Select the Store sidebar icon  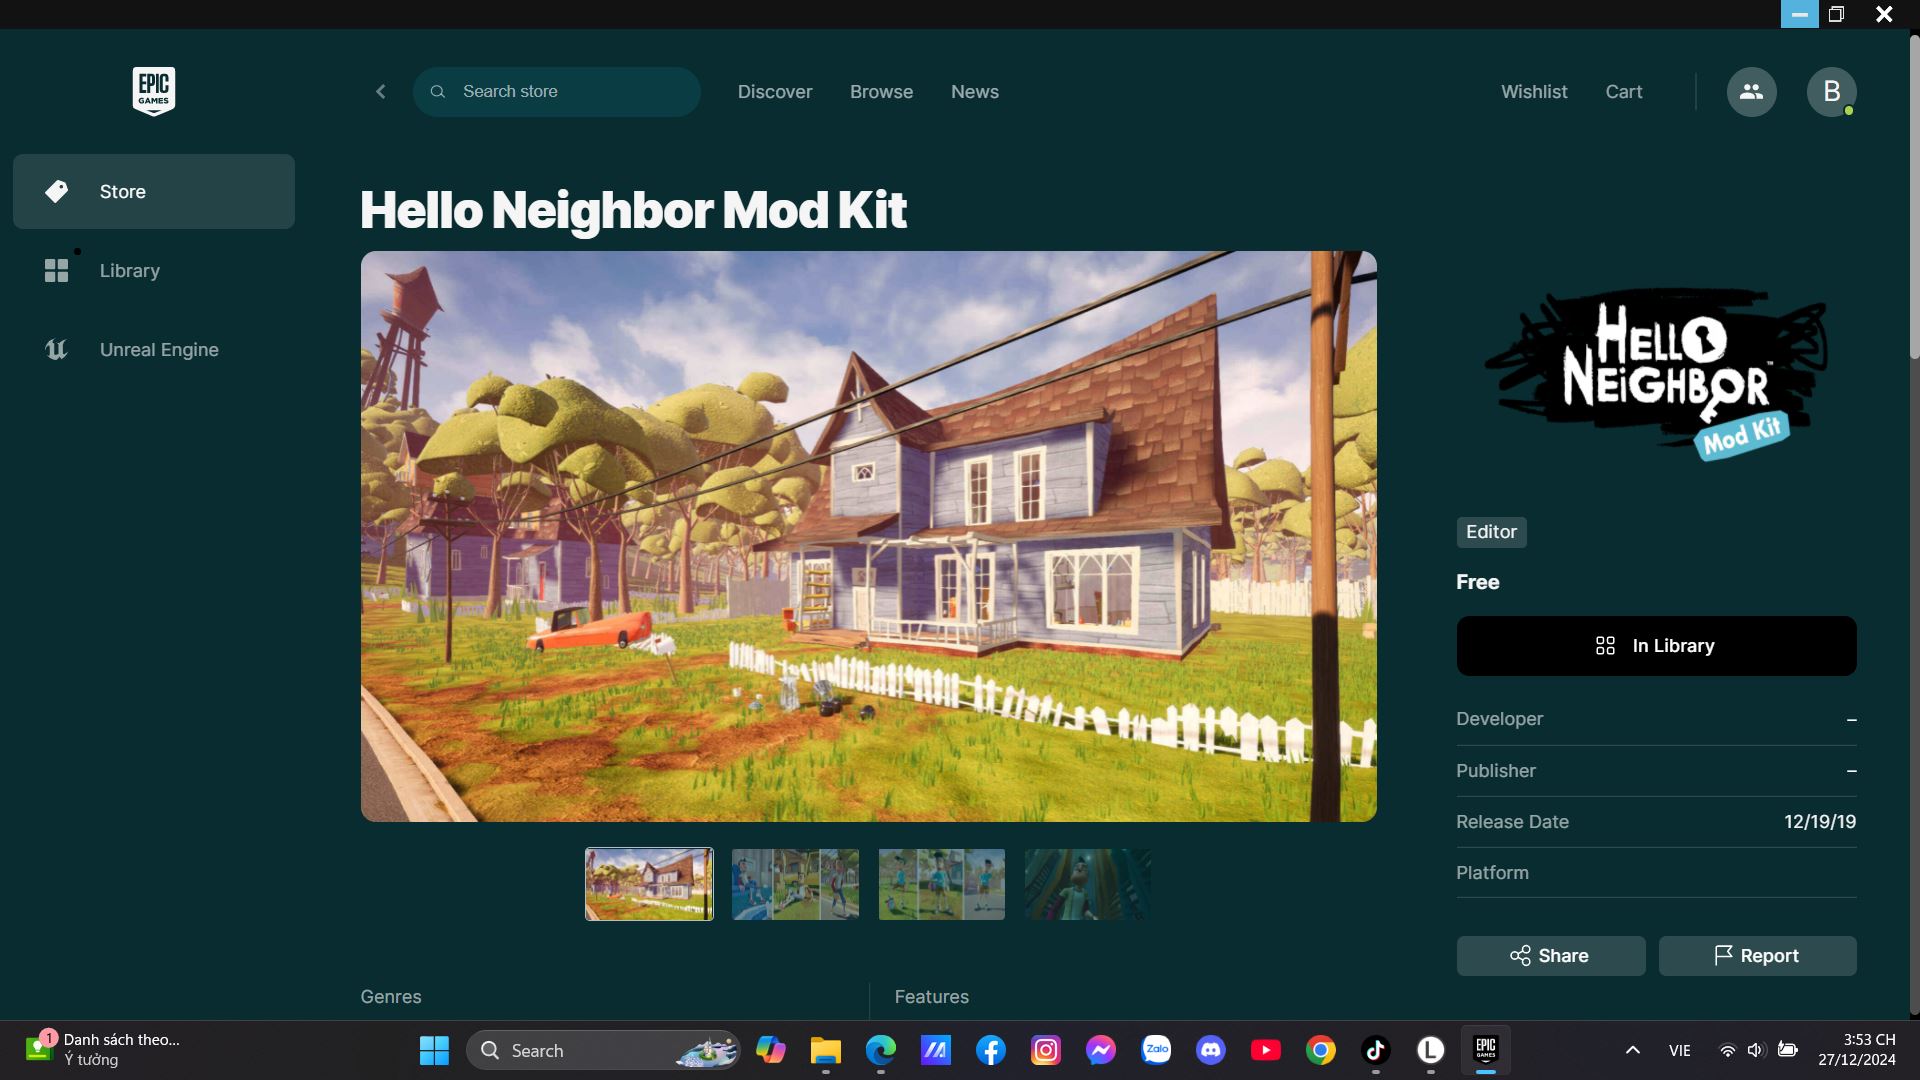tap(55, 191)
